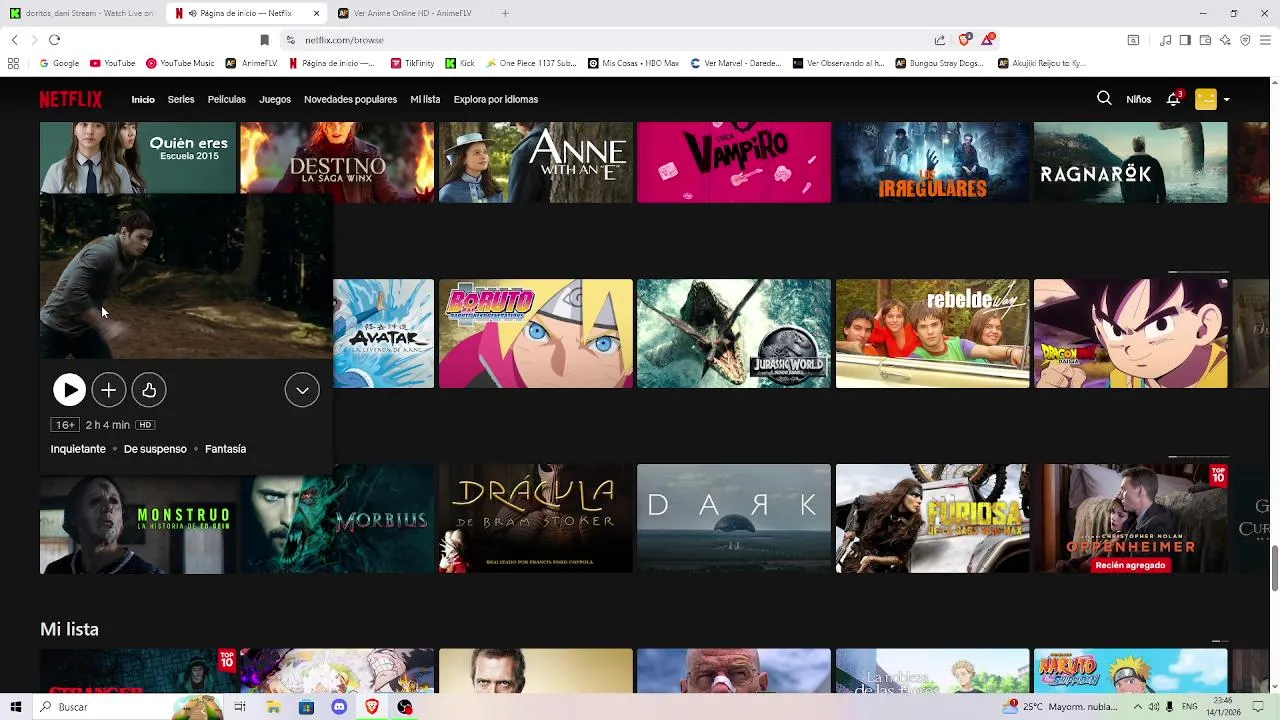Viewport: 1280px width, 720px height.
Task: Open Rebelde Way title card
Action: (x=932, y=333)
